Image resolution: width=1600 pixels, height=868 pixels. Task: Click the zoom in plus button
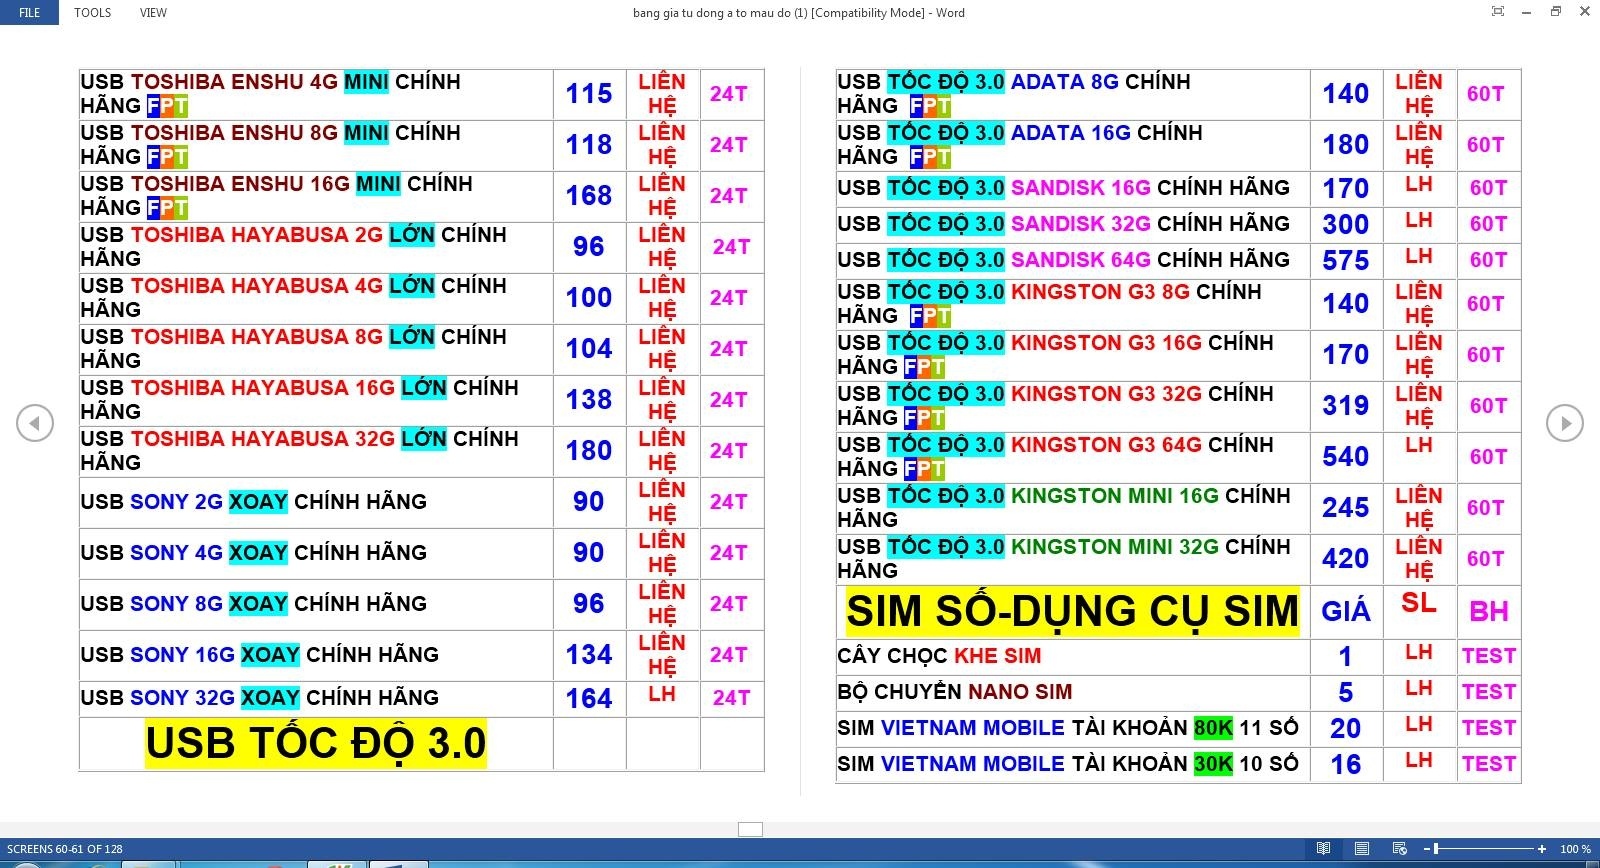coord(1542,849)
